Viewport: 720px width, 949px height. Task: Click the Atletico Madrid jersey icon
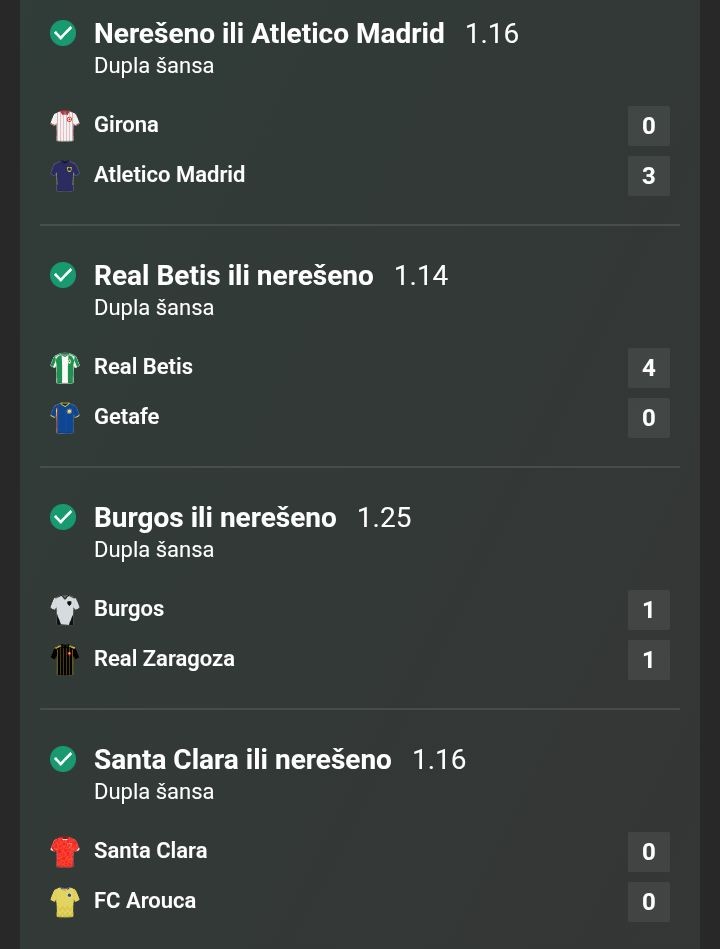[x=65, y=176]
